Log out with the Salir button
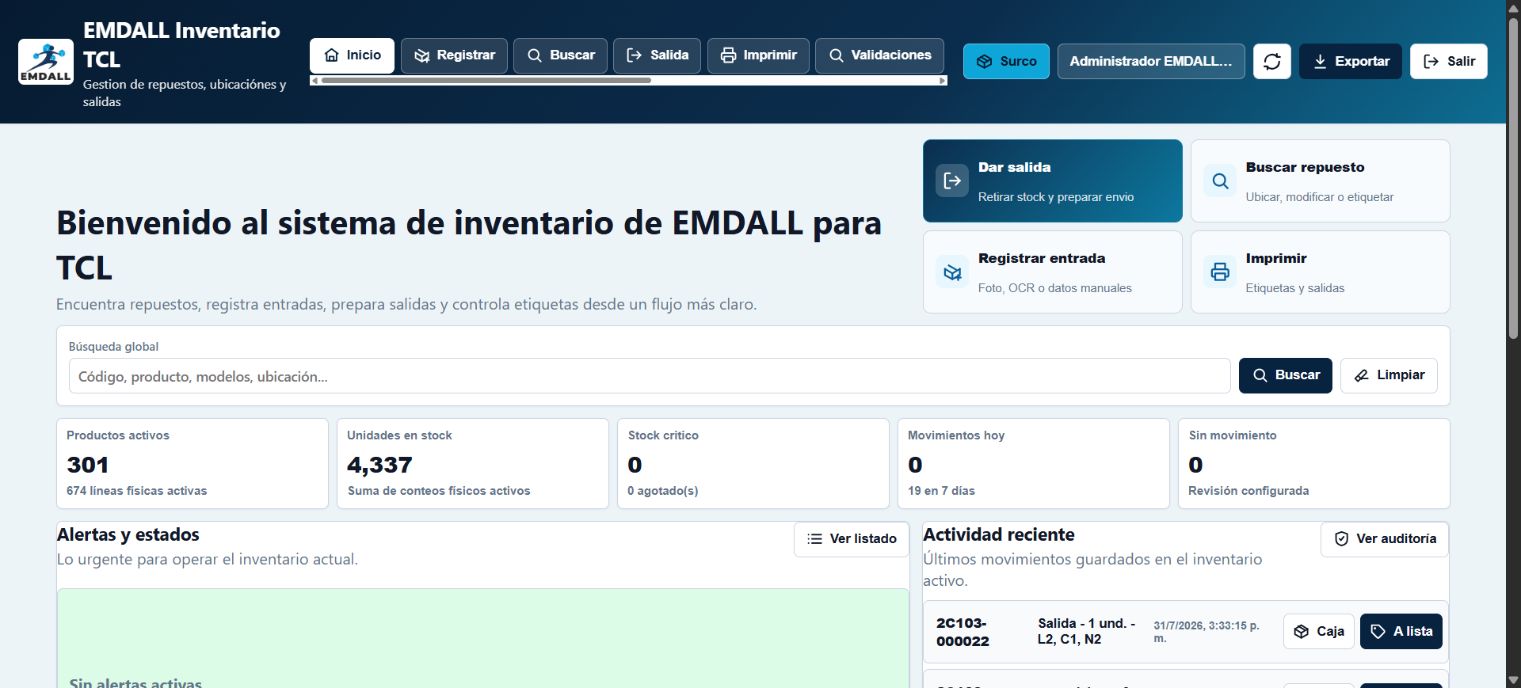The height and width of the screenshot is (688, 1521). point(1449,61)
